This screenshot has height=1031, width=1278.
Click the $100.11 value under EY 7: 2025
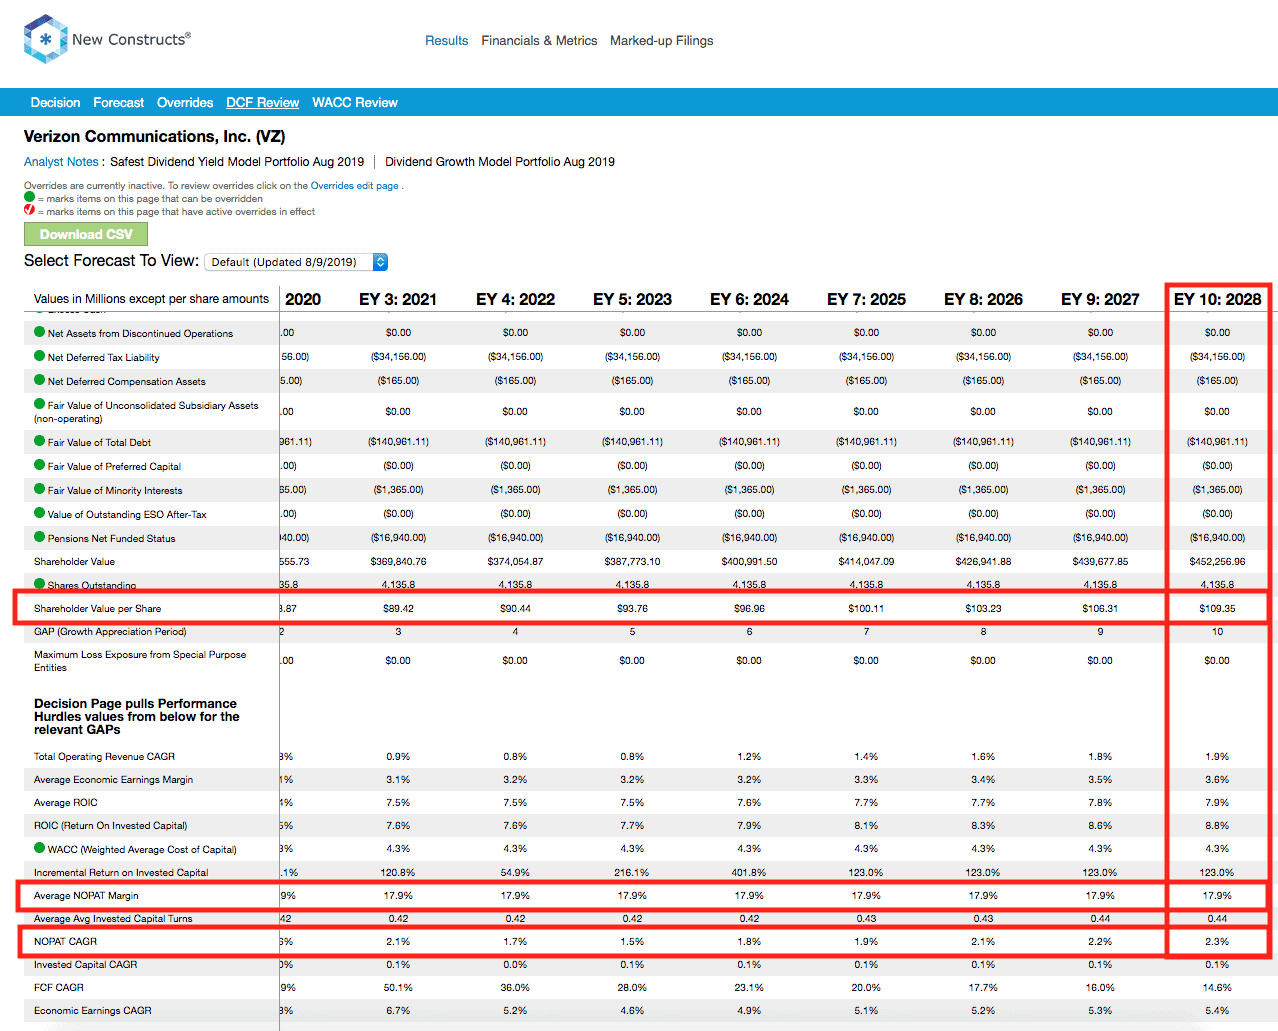(866, 608)
